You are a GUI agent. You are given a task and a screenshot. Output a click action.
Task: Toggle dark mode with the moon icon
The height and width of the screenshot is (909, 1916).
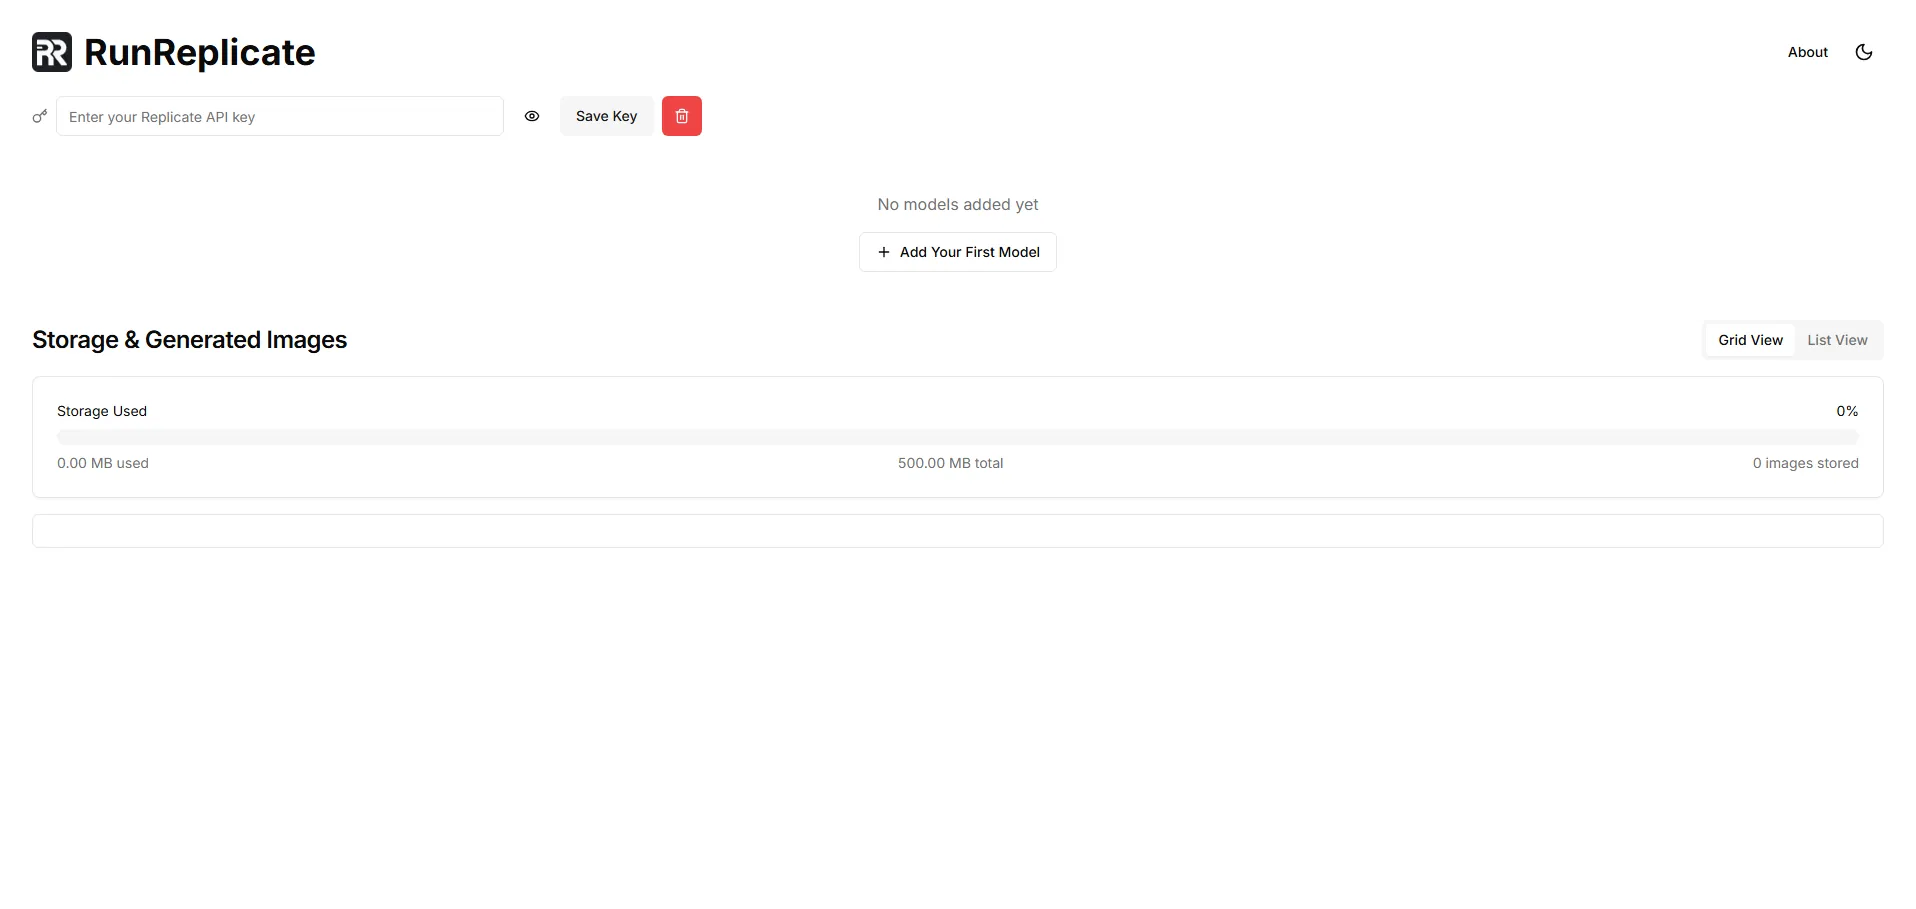[x=1863, y=52]
